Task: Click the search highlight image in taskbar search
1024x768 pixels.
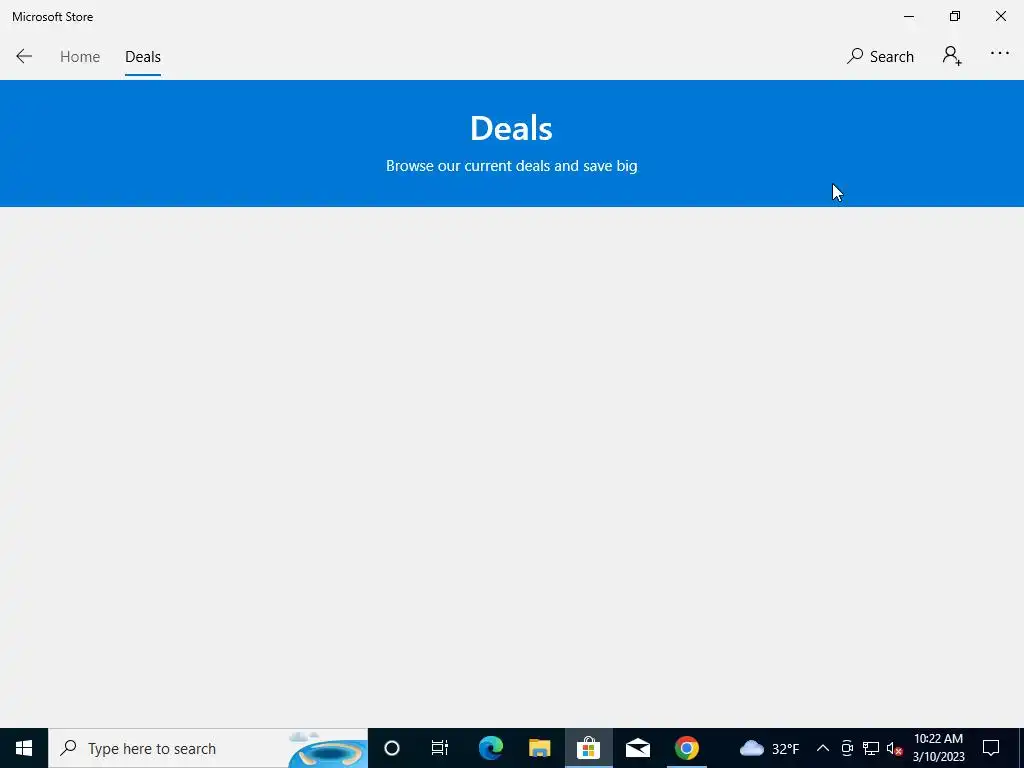Action: click(x=328, y=748)
